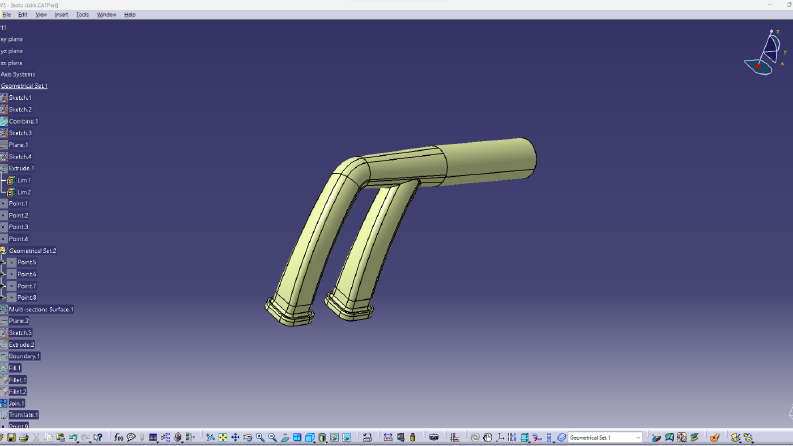Click the Axis System toolbar icon
This screenshot has width=793, height=446.
[500, 437]
